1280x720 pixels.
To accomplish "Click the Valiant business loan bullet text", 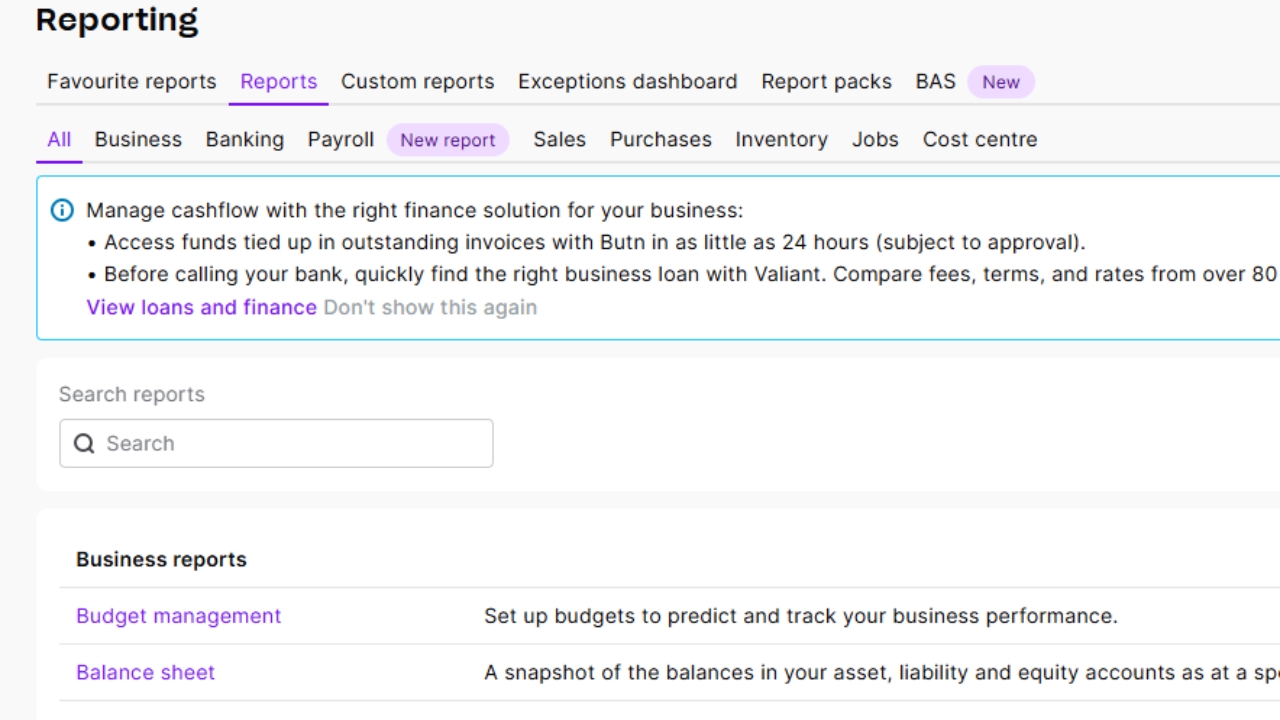I will click(691, 274).
